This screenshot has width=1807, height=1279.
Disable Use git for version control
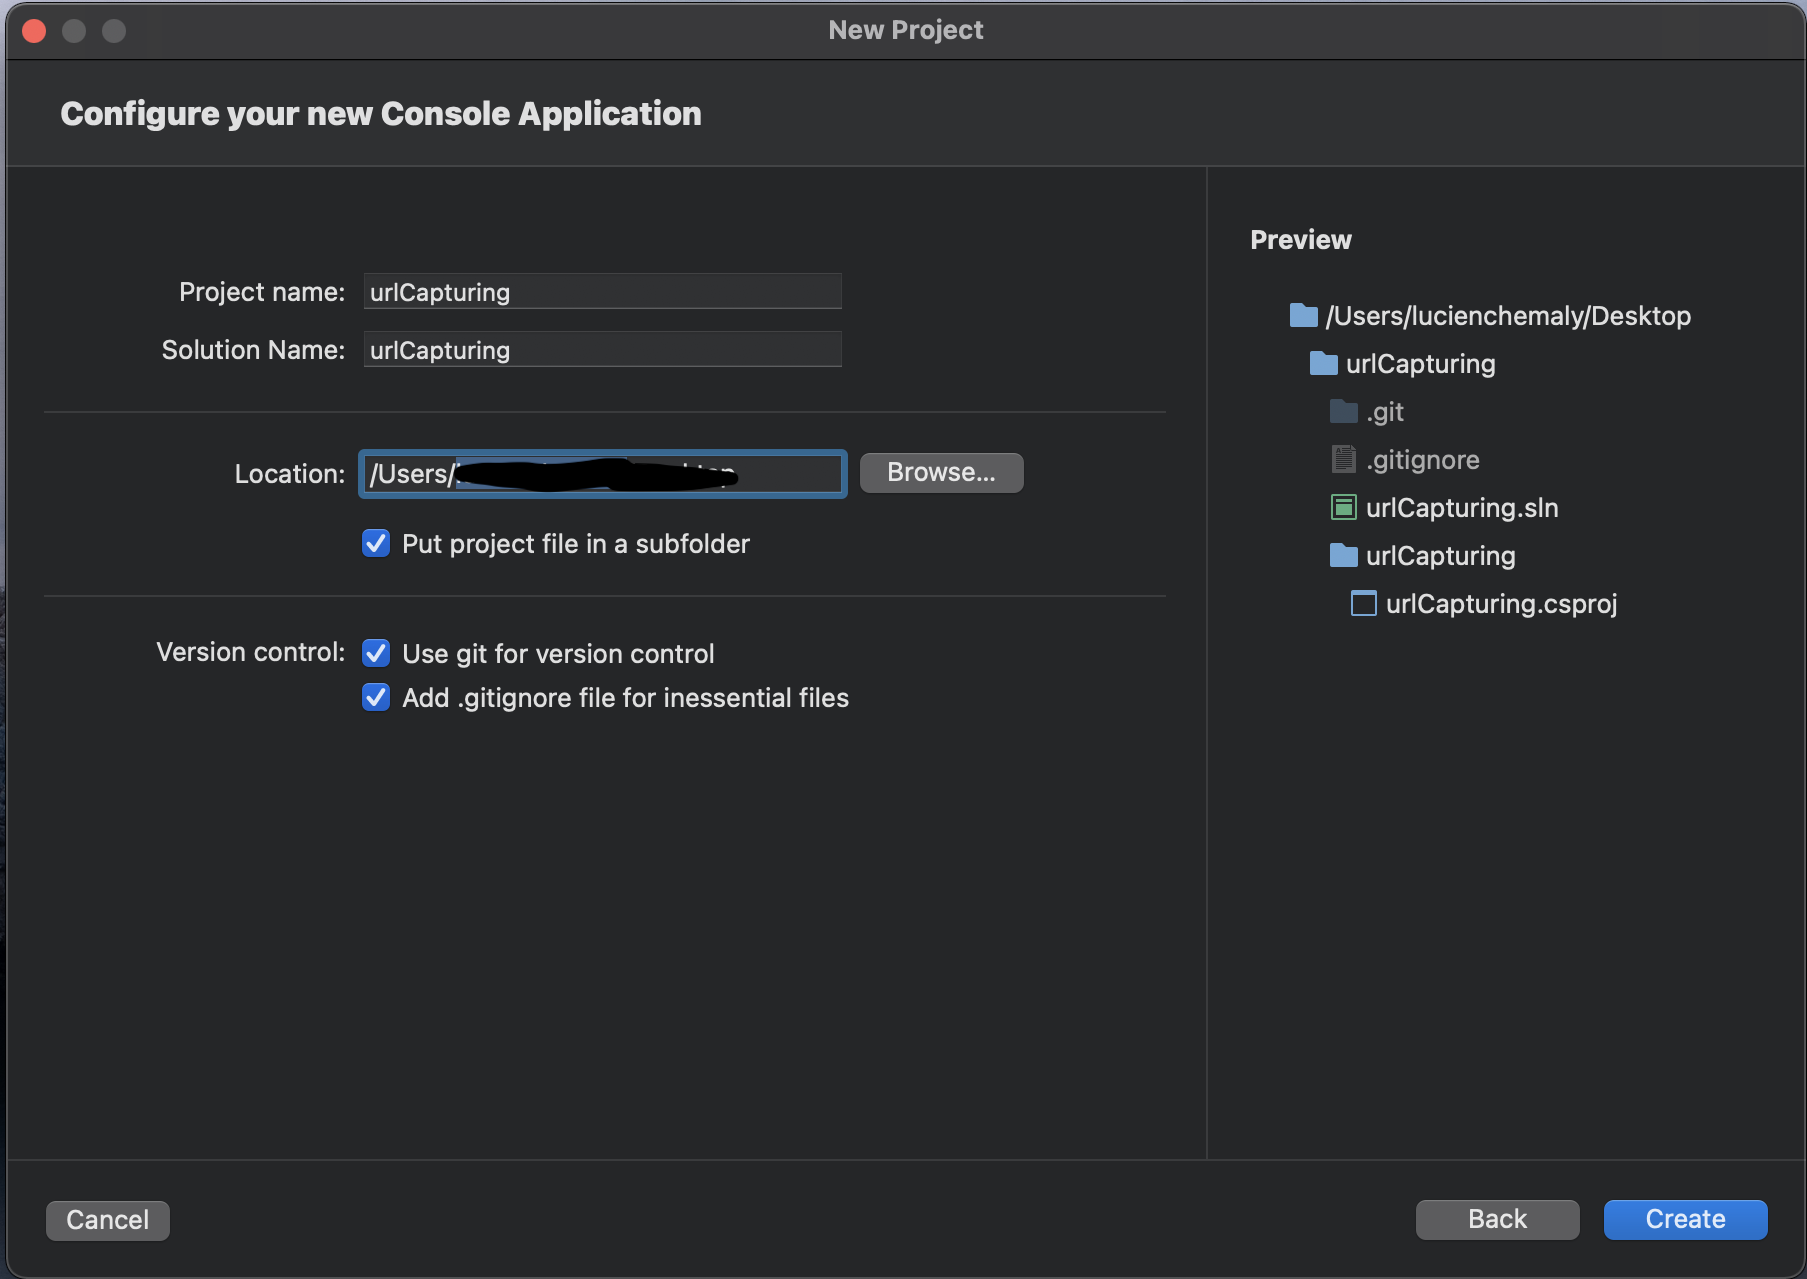(375, 653)
